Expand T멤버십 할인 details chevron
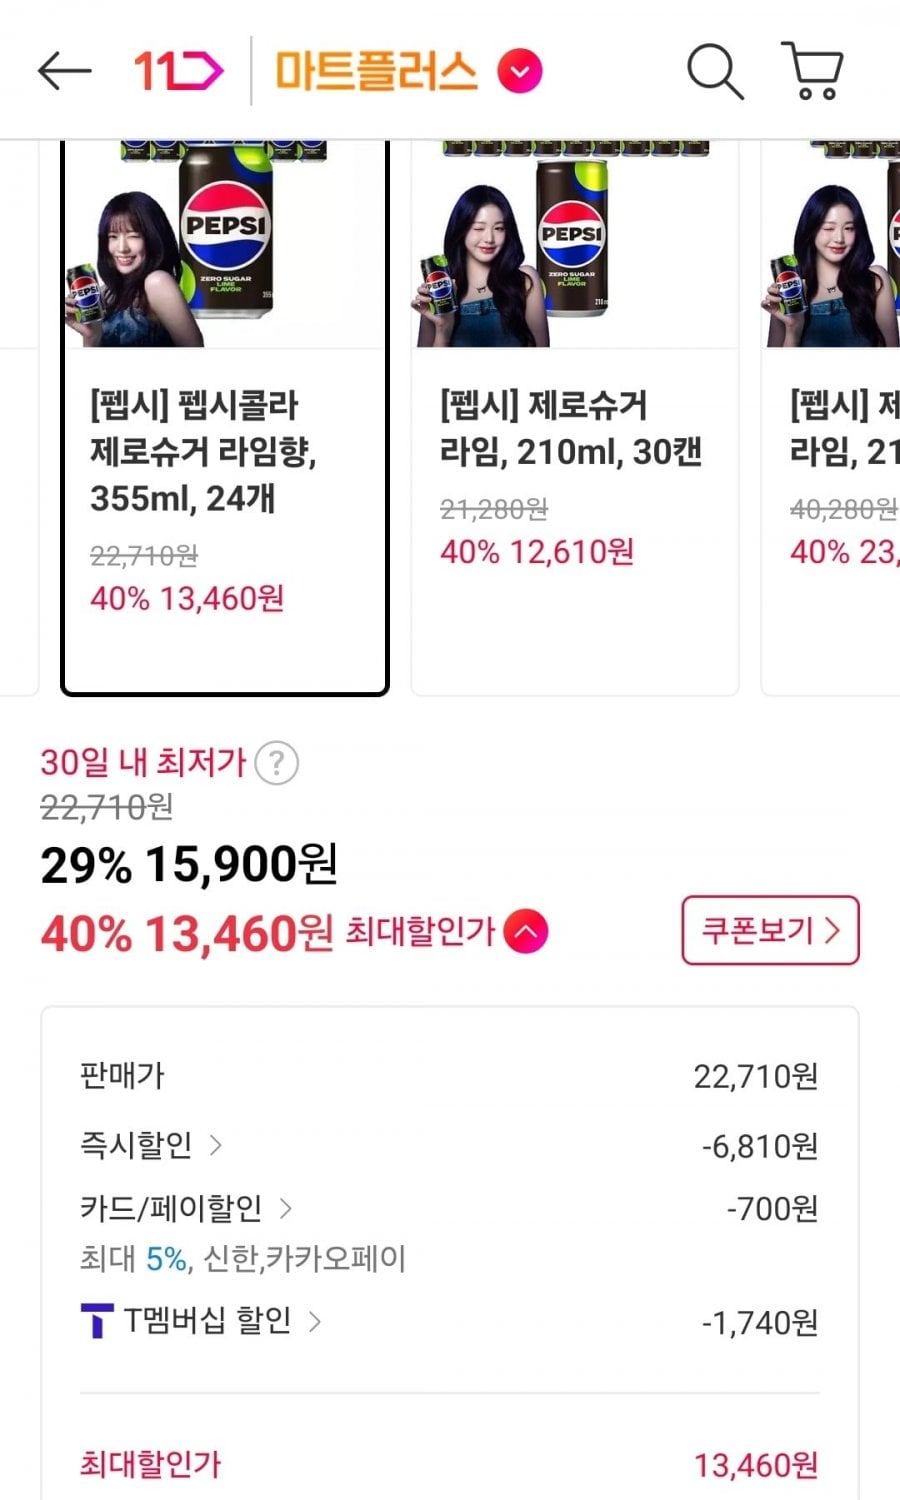Screen dimensions: 900x1500 [x=315, y=1321]
